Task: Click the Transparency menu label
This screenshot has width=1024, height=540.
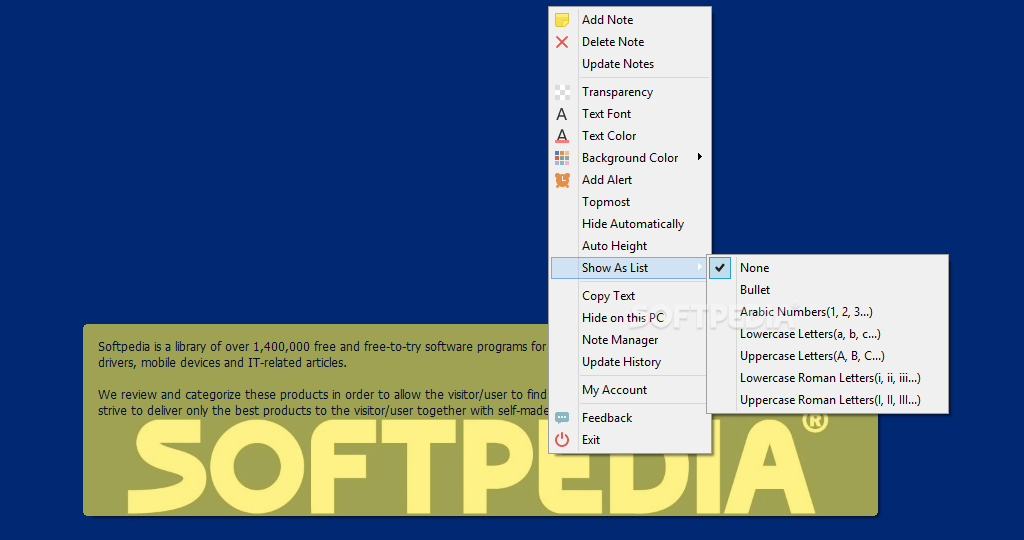Action: pos(617,92)
